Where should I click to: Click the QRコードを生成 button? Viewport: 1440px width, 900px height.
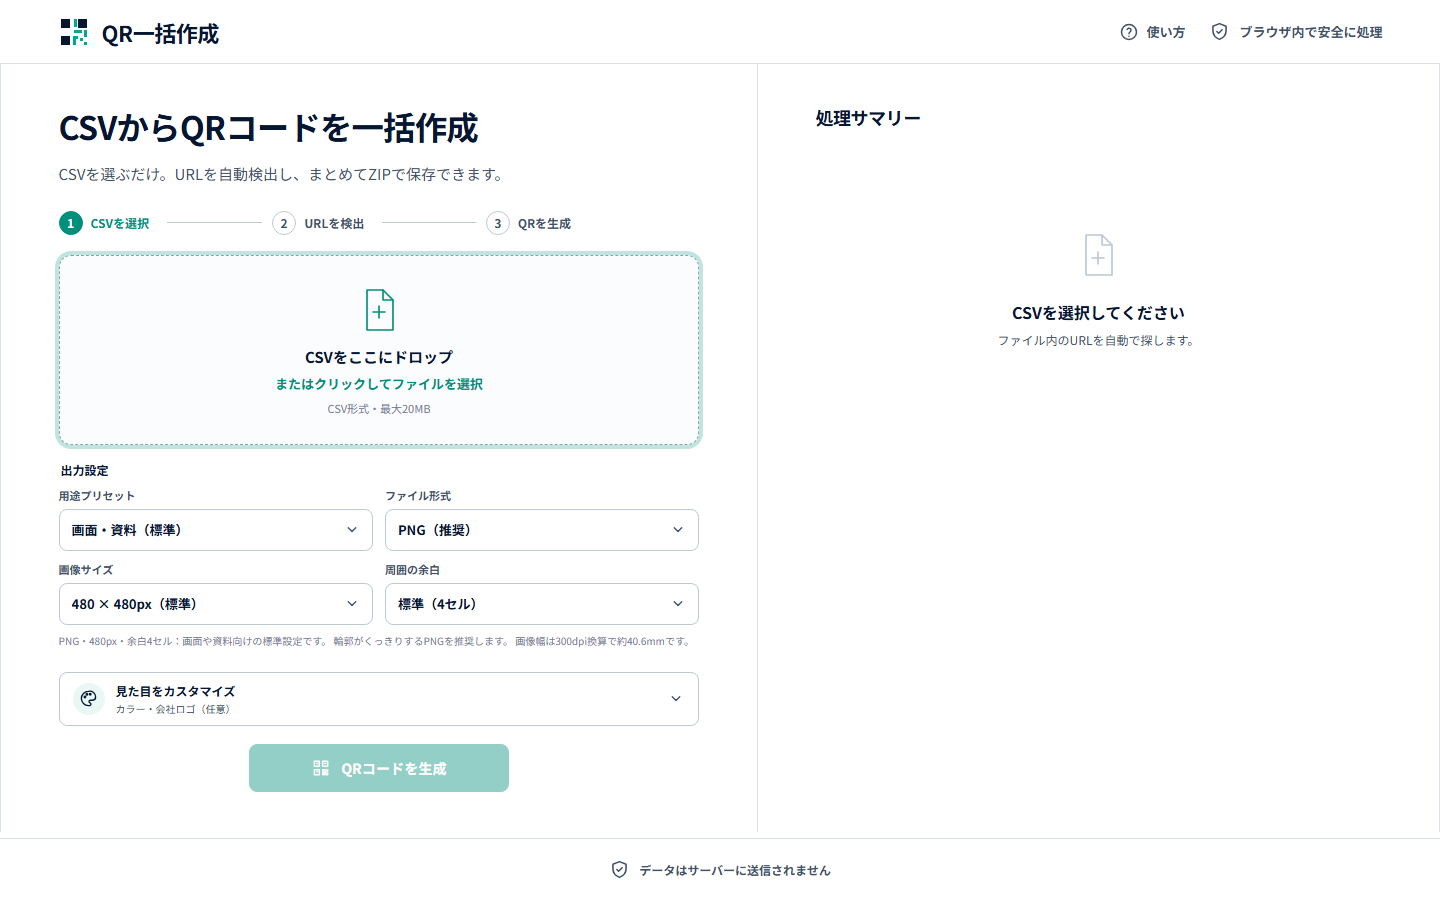point(379,768)
